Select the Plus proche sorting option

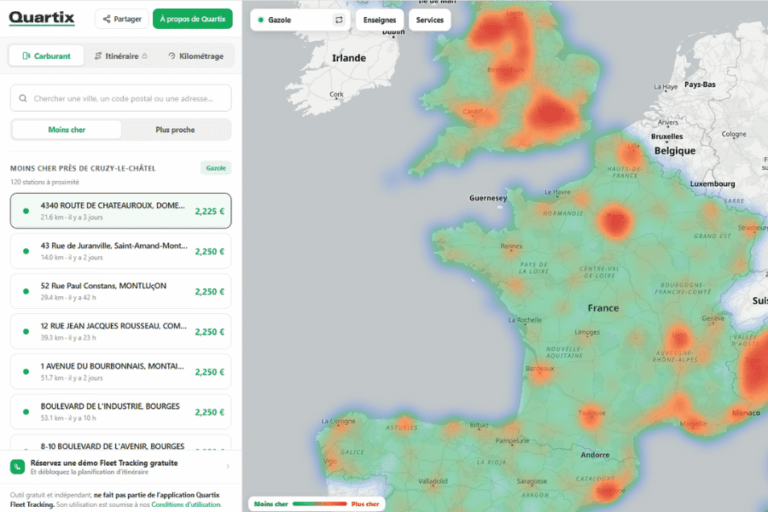click(x=175, y=130)
